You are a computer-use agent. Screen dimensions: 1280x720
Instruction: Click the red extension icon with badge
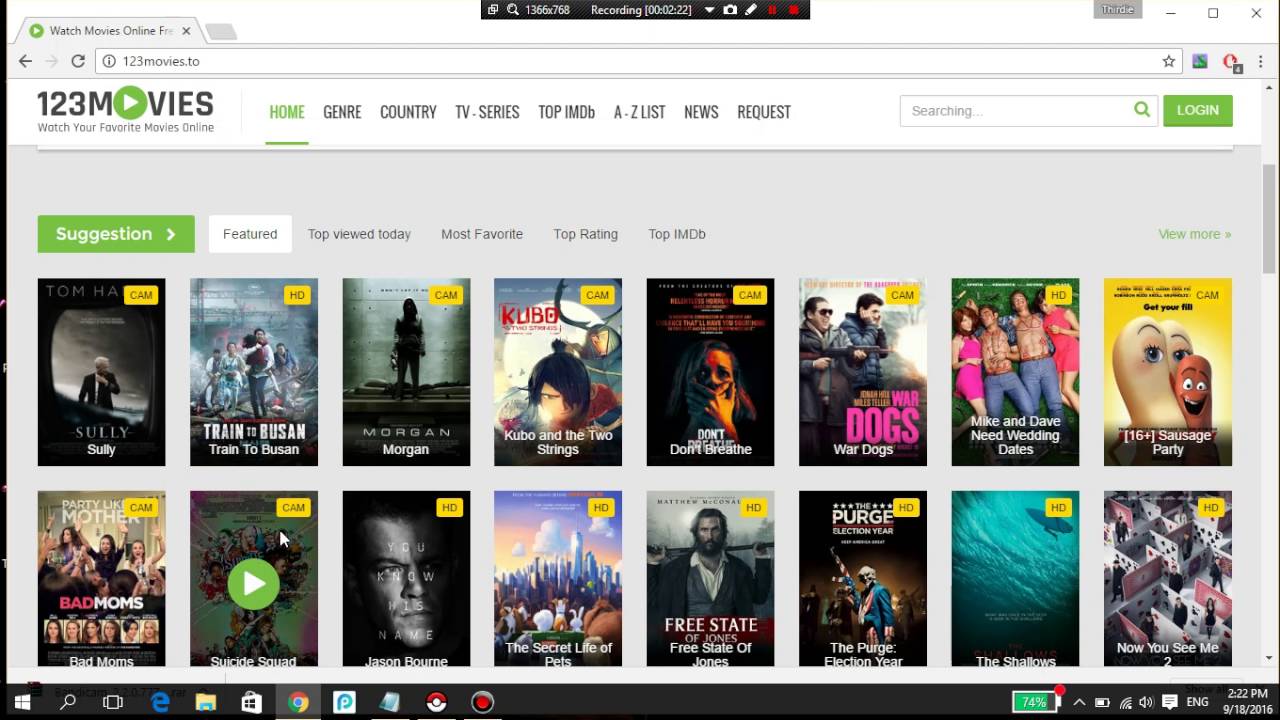point(1231,62)
